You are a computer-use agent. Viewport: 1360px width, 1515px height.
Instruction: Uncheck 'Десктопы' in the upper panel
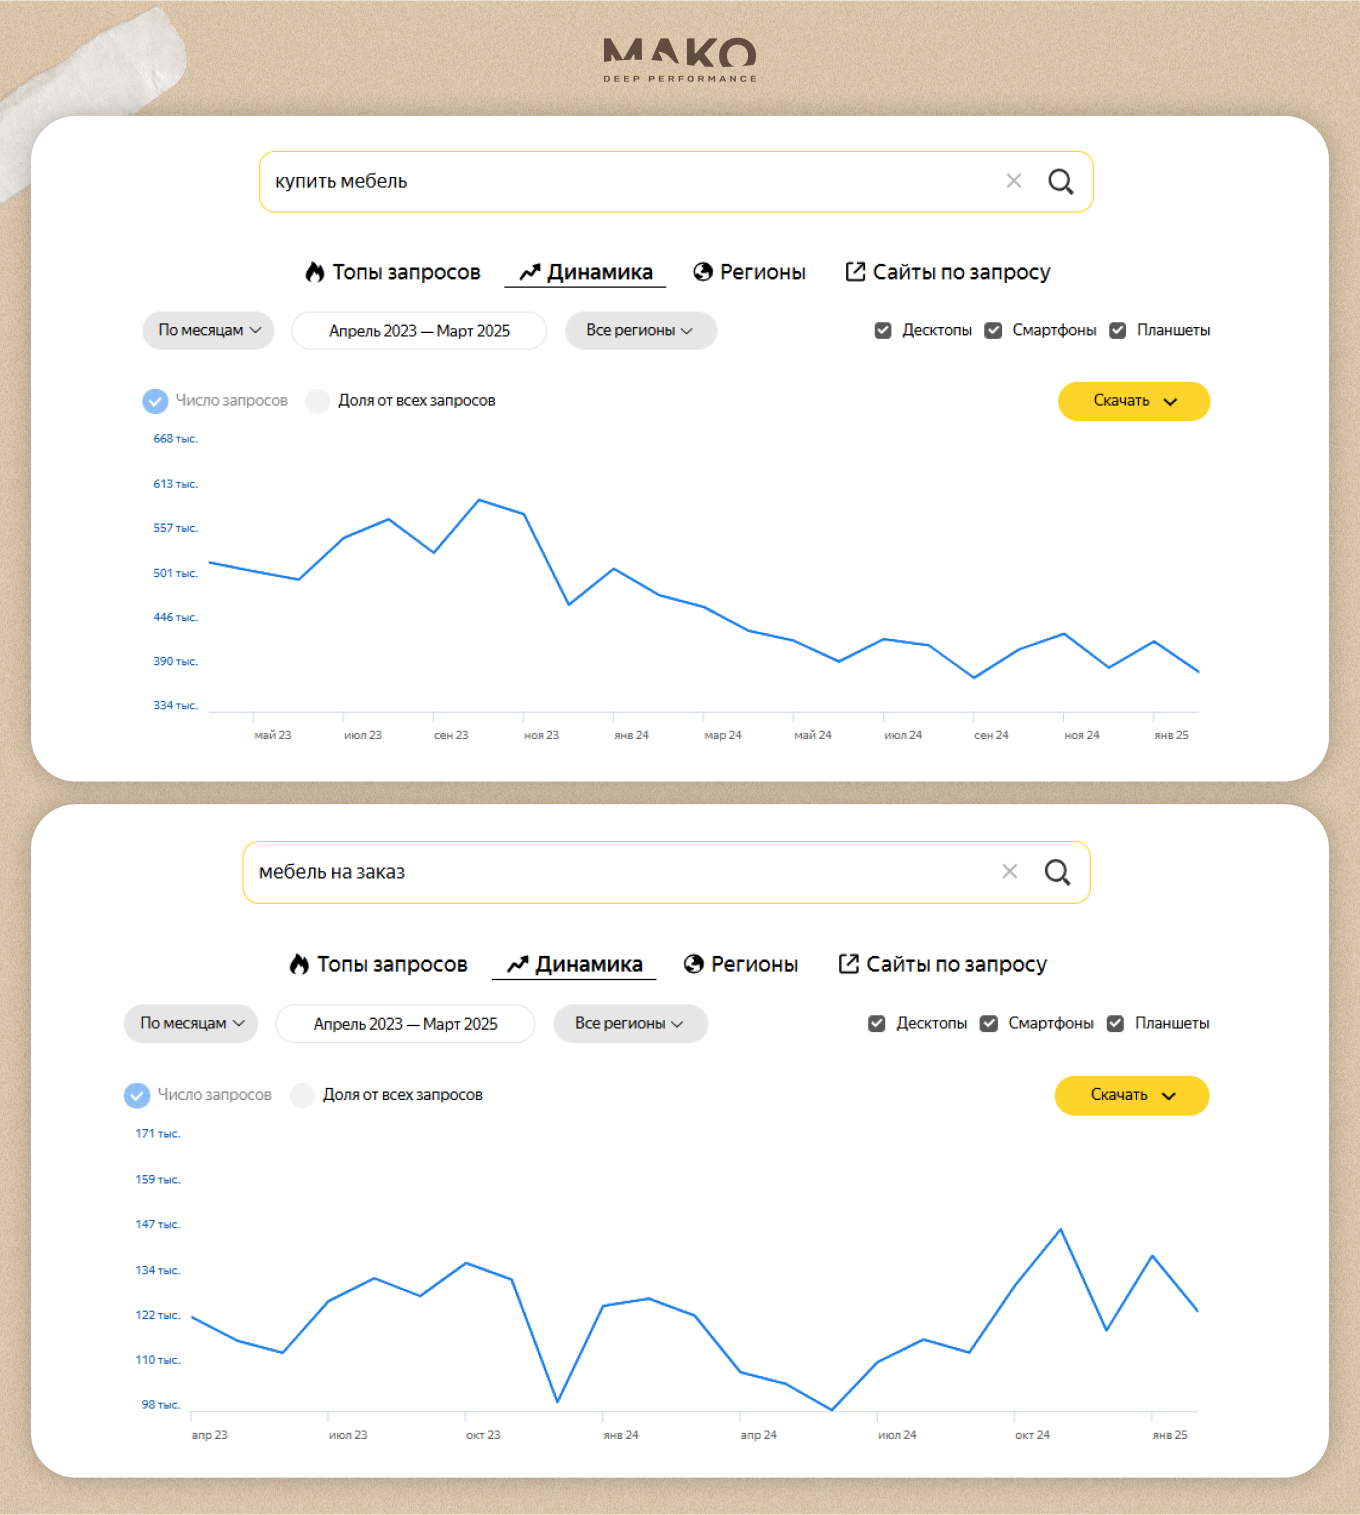click(883, 331)
